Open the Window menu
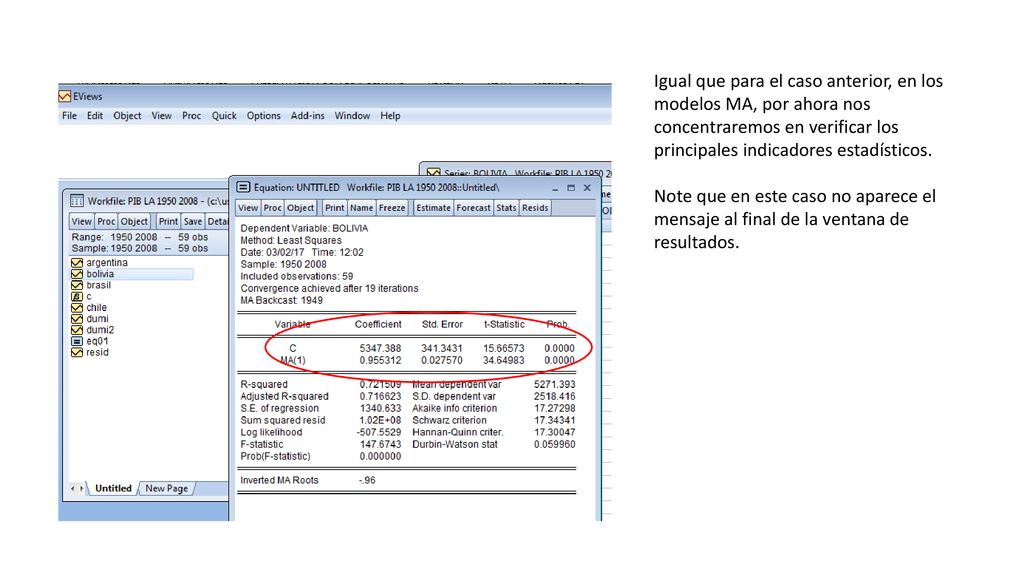The height and width of the screenshot is (576, 1024). 352,116
